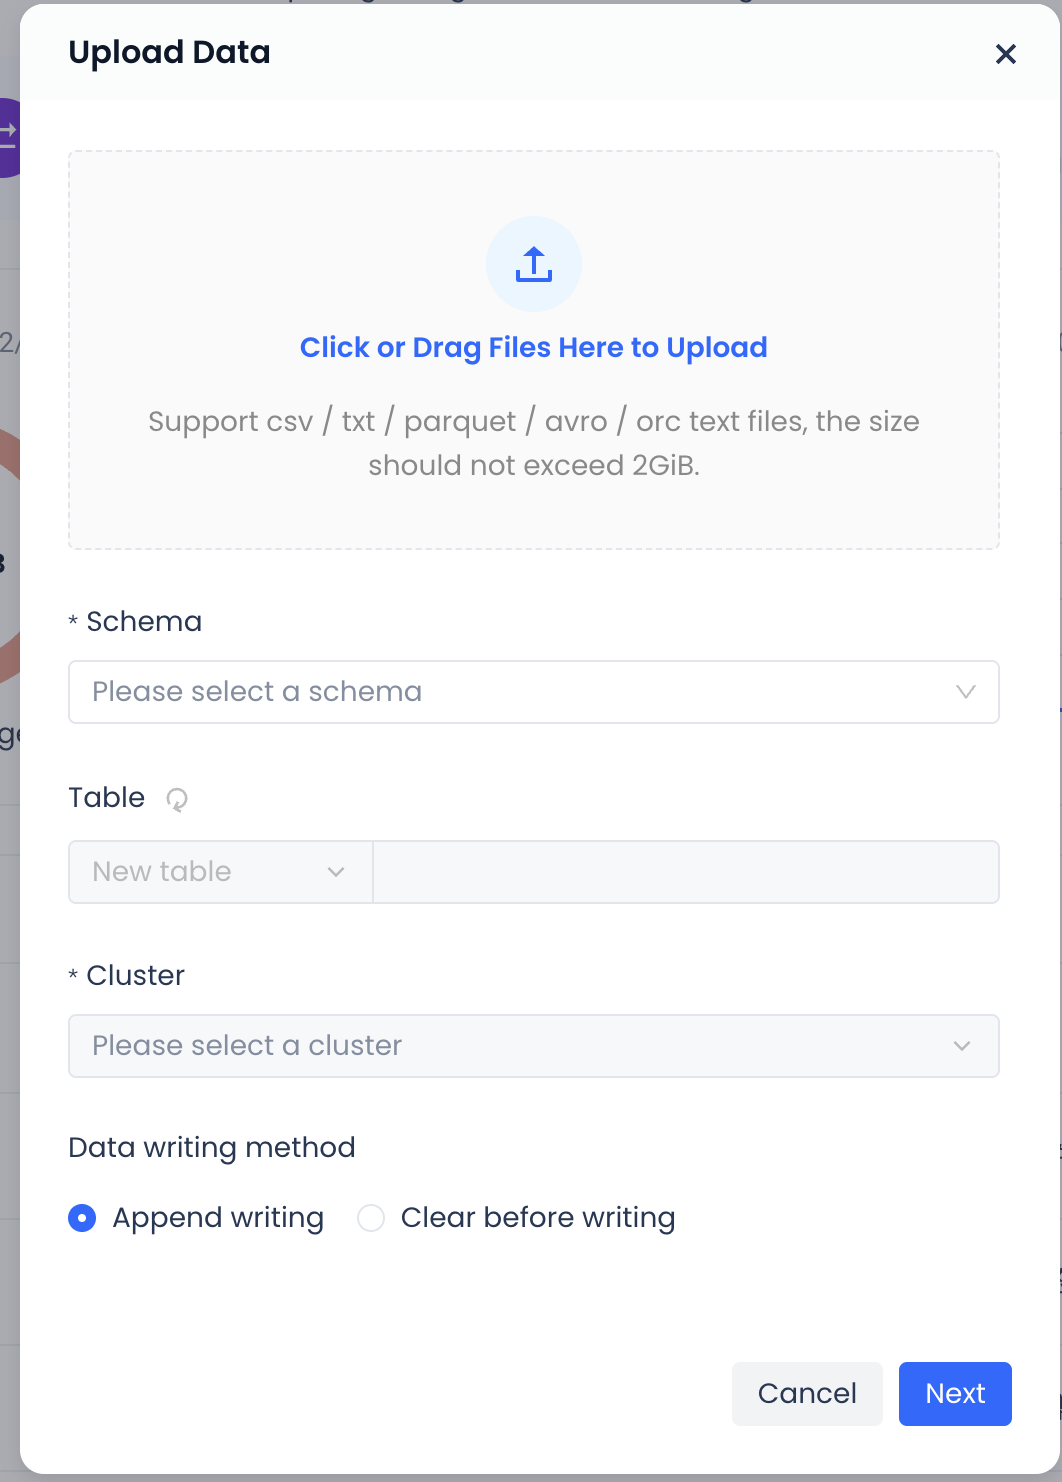Enable the Clear before writing radio

click(371, 1218)
